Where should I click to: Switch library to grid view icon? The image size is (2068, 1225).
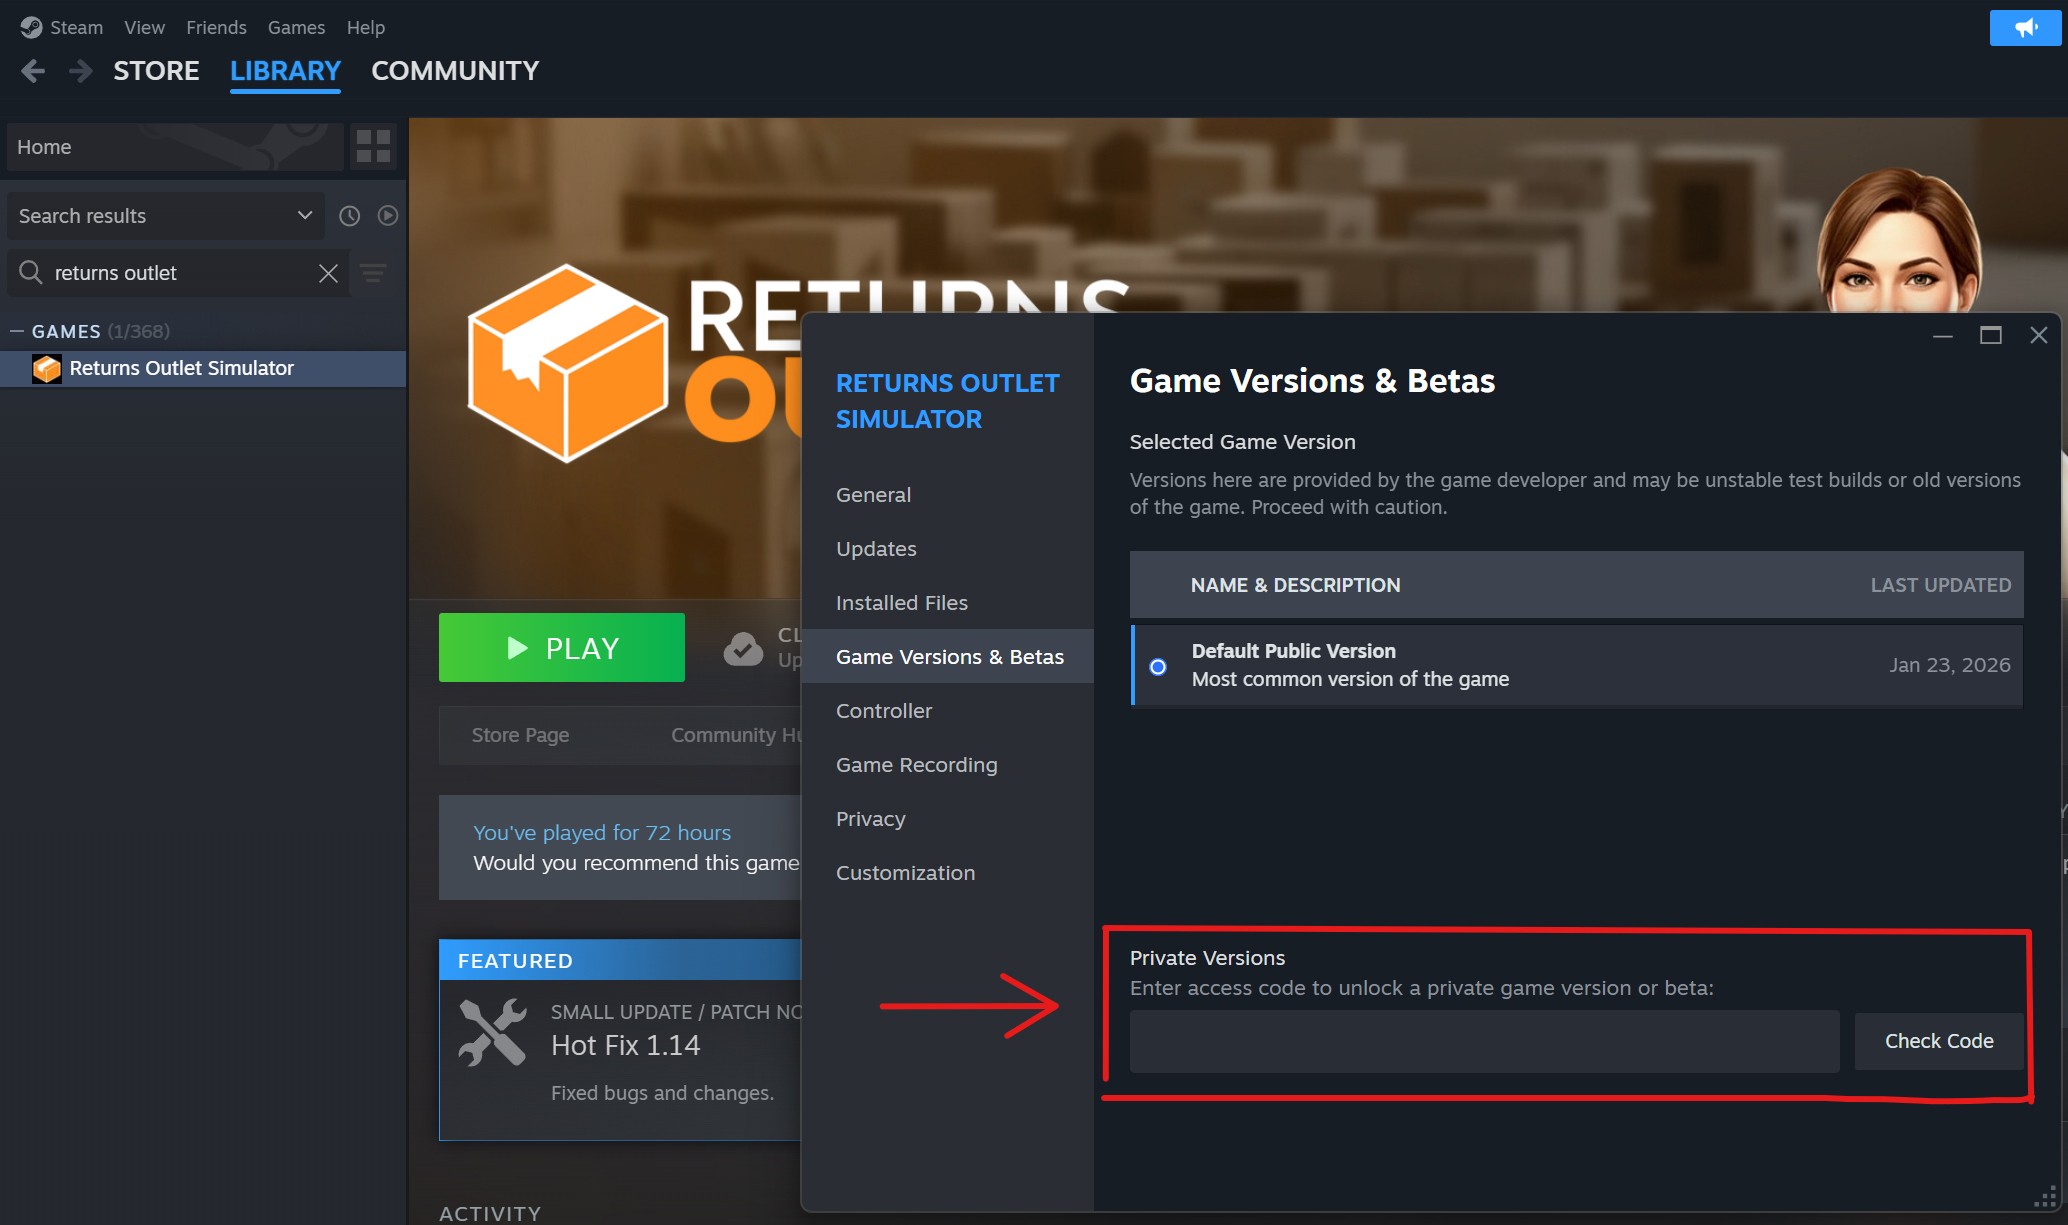pyautogui.click(x=374, y=147)
